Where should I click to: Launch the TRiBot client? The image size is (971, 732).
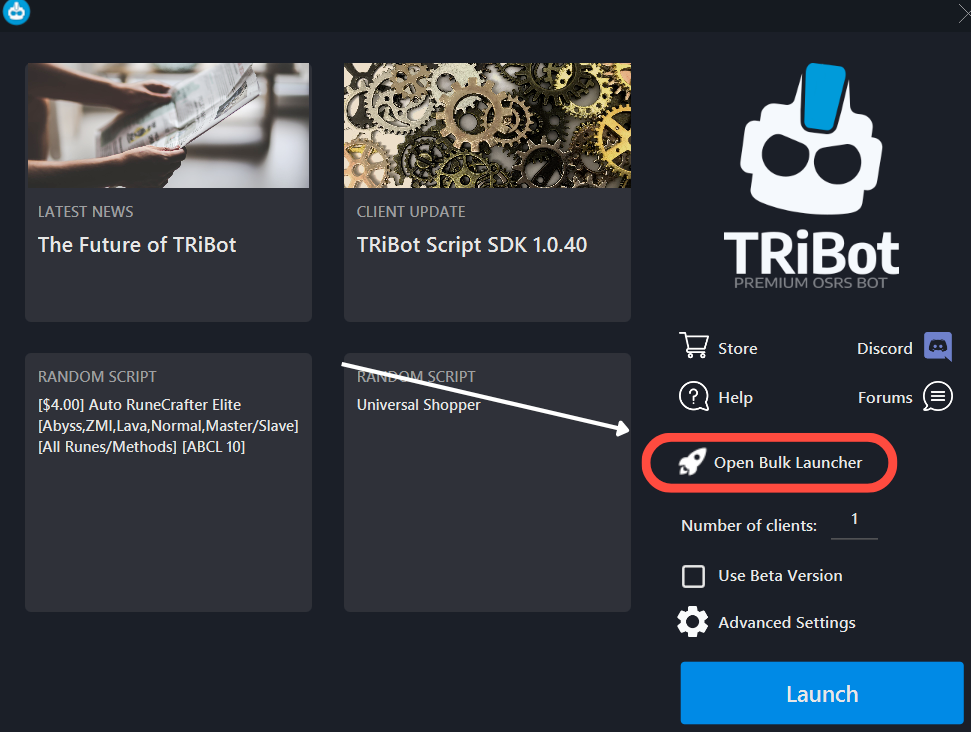click(x=822, y=693)
